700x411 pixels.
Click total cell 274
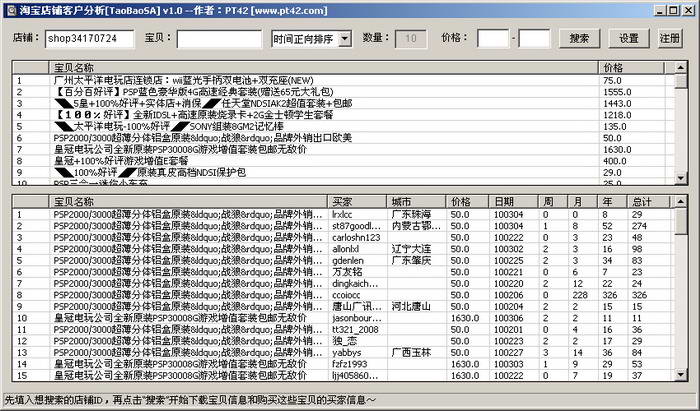[x=639, y=226]
